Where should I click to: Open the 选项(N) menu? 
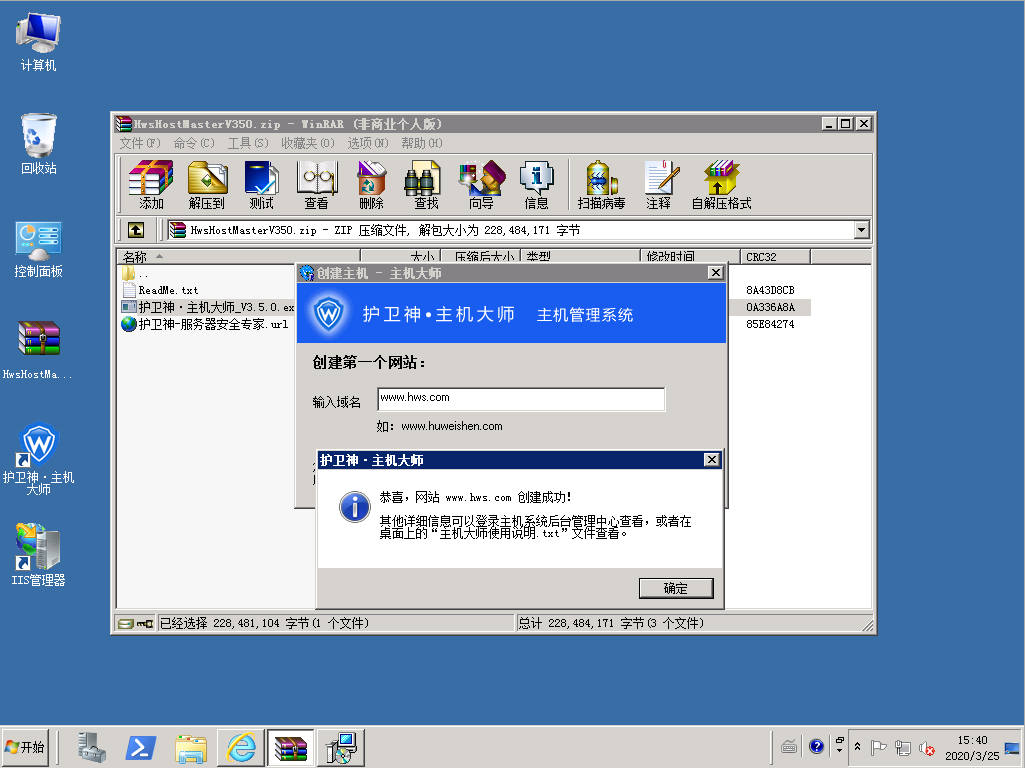[x=367, y=143]
